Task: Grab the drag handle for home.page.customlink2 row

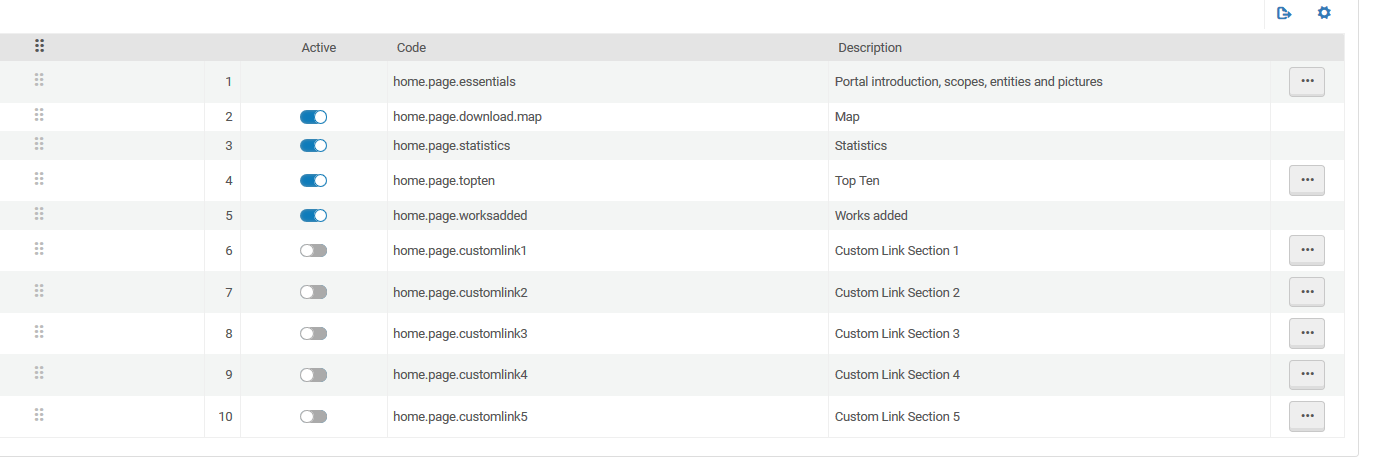Action: tap(40, 291)
